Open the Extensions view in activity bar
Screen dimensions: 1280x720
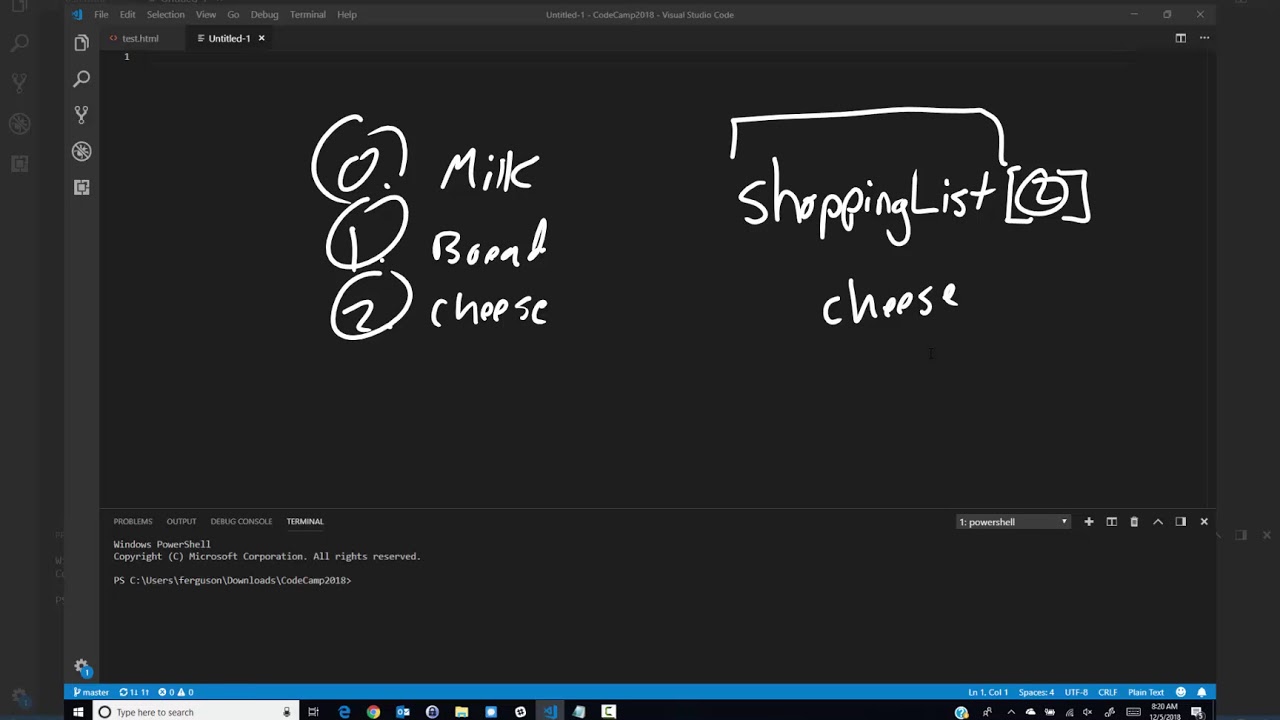(x=81, y=187)
